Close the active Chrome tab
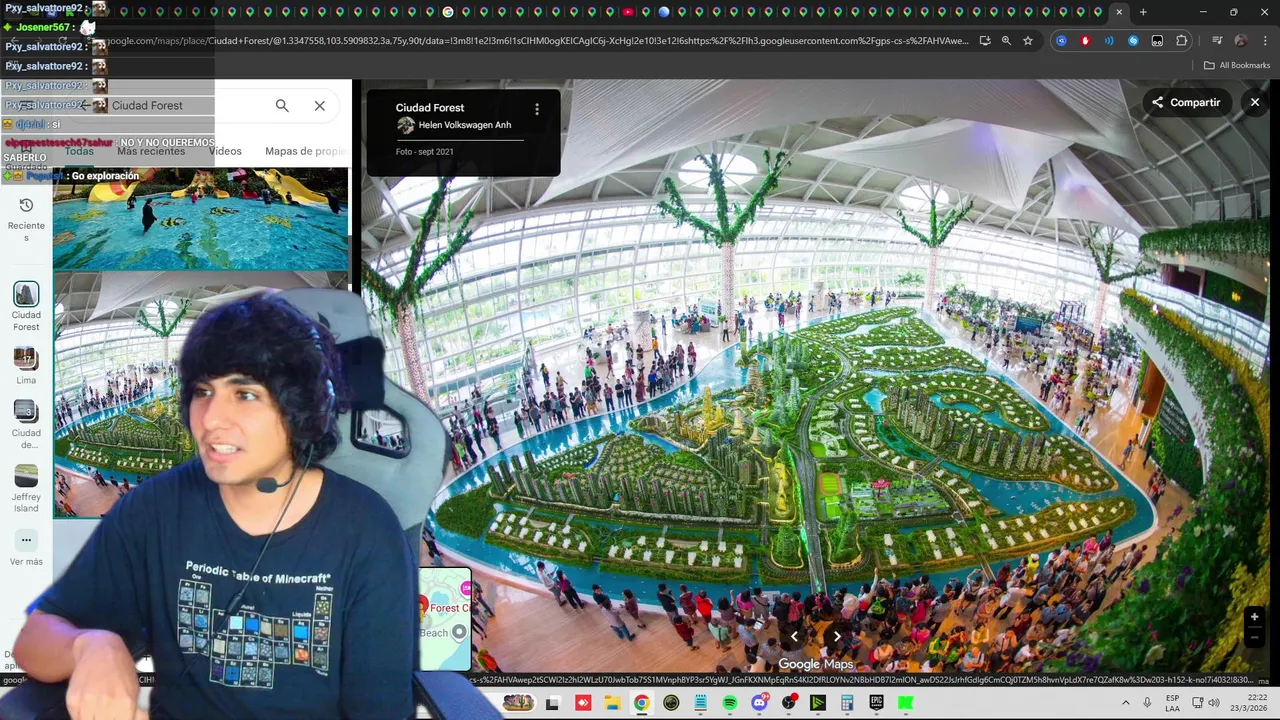This screenshot has width=1280, height=720. click(x=1119, y=12)
